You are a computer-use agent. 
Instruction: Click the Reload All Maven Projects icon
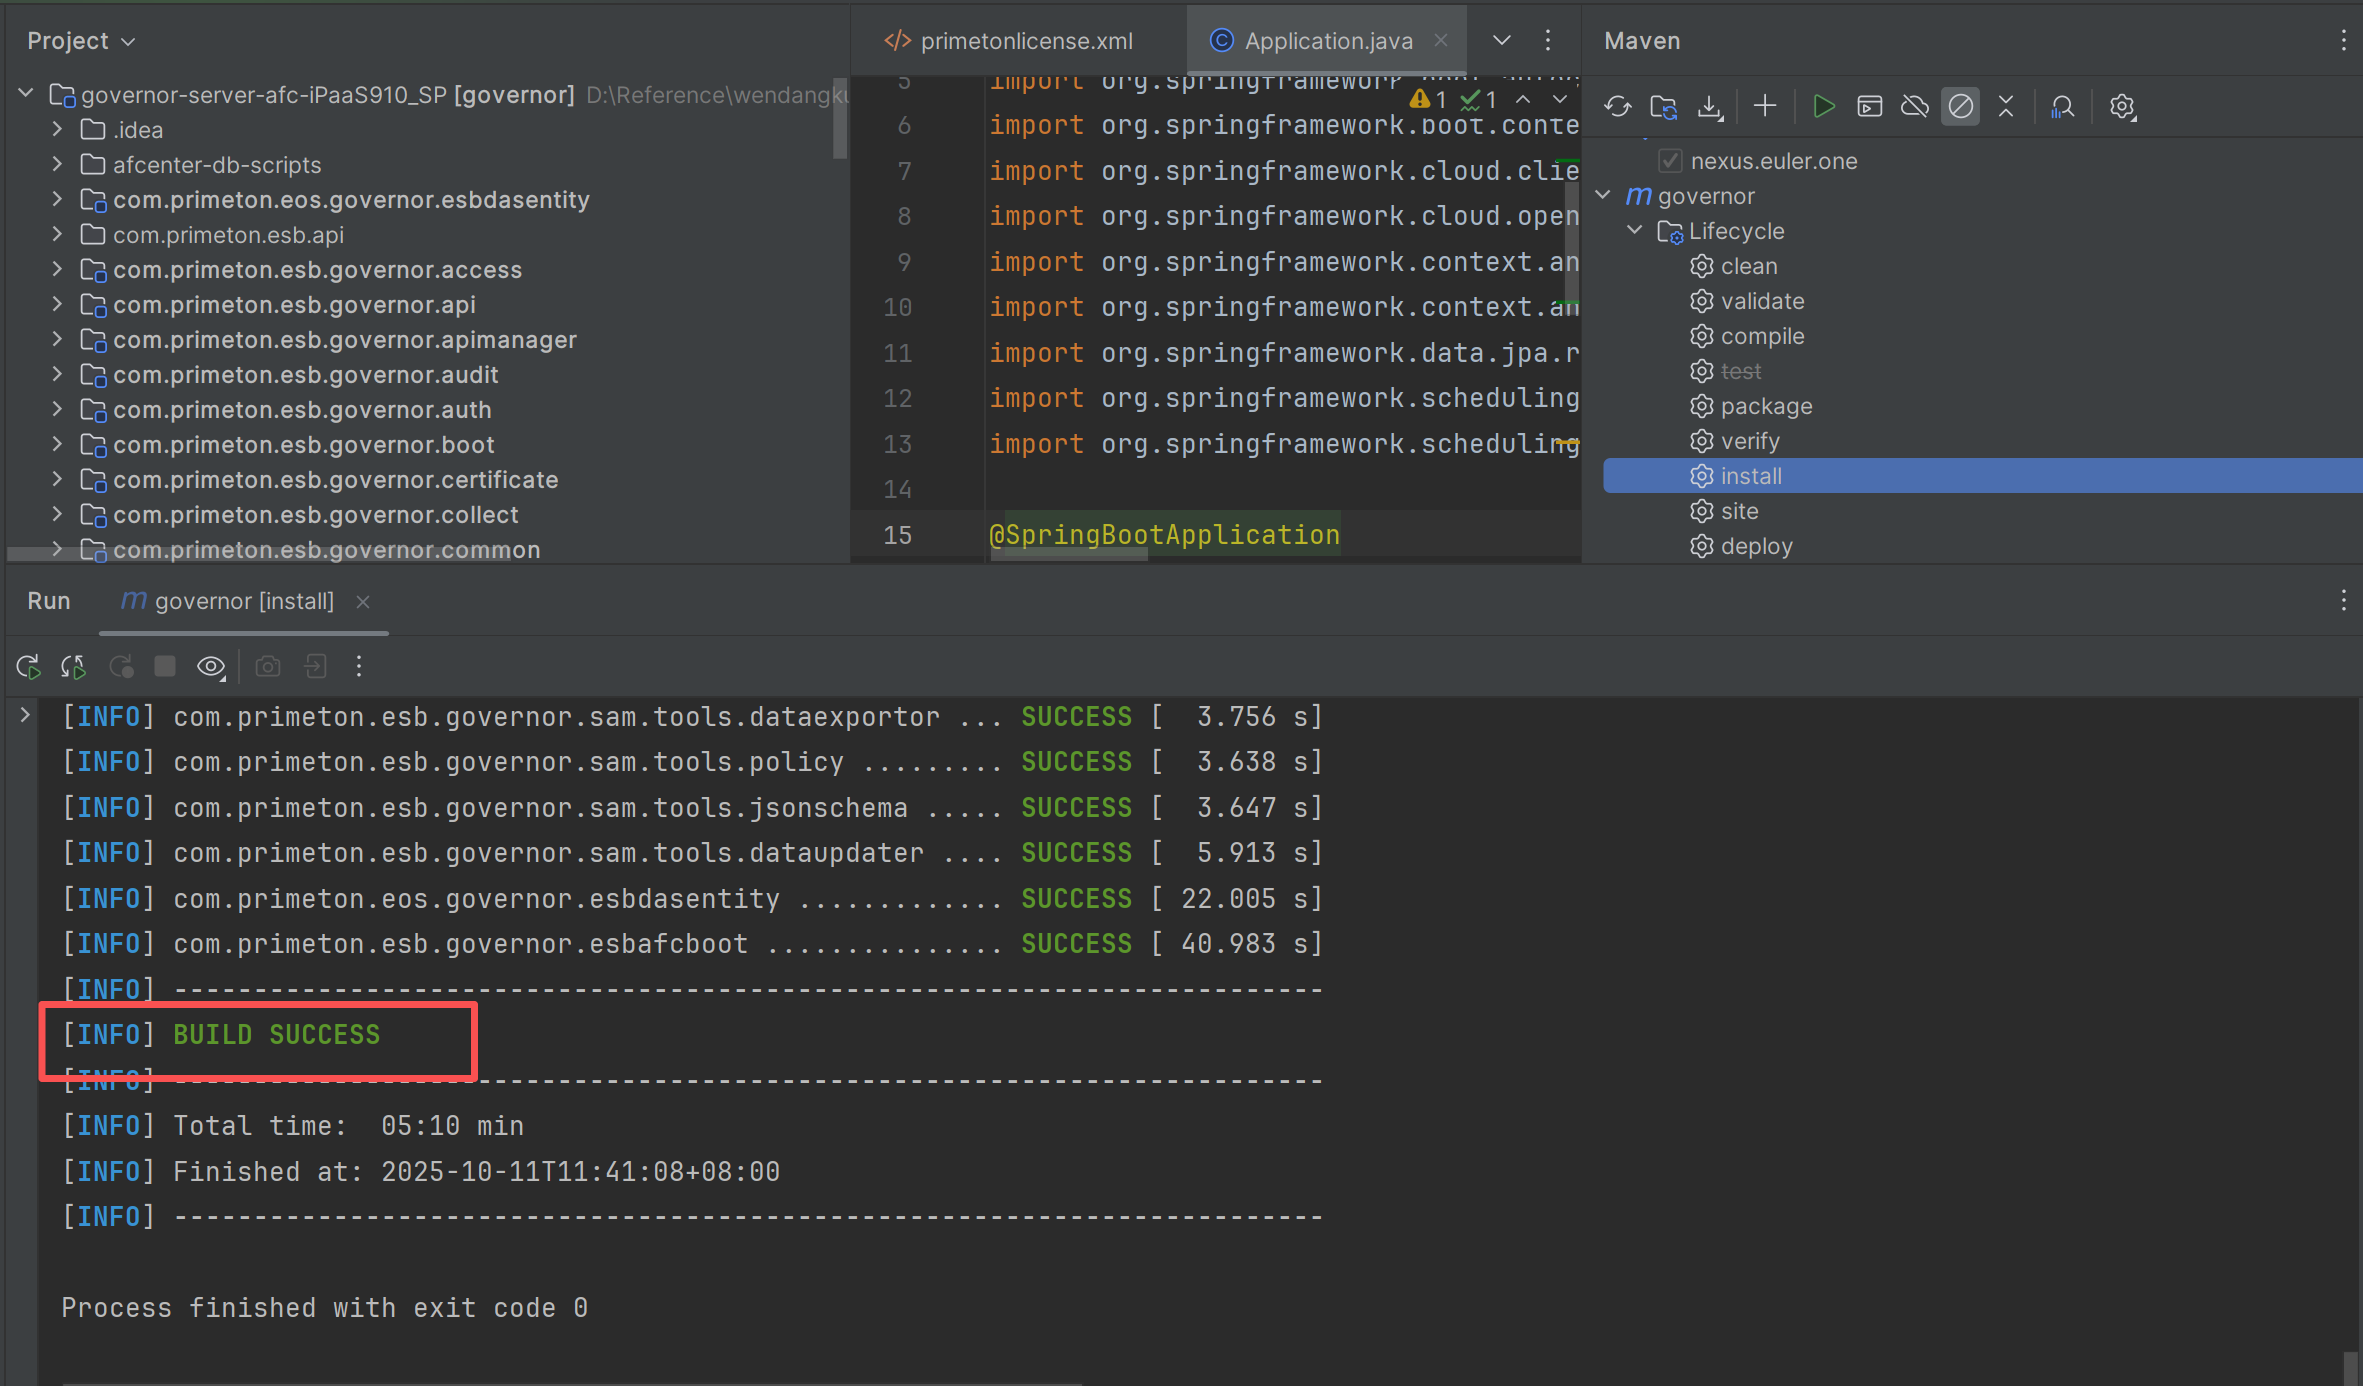point(1617,107)
